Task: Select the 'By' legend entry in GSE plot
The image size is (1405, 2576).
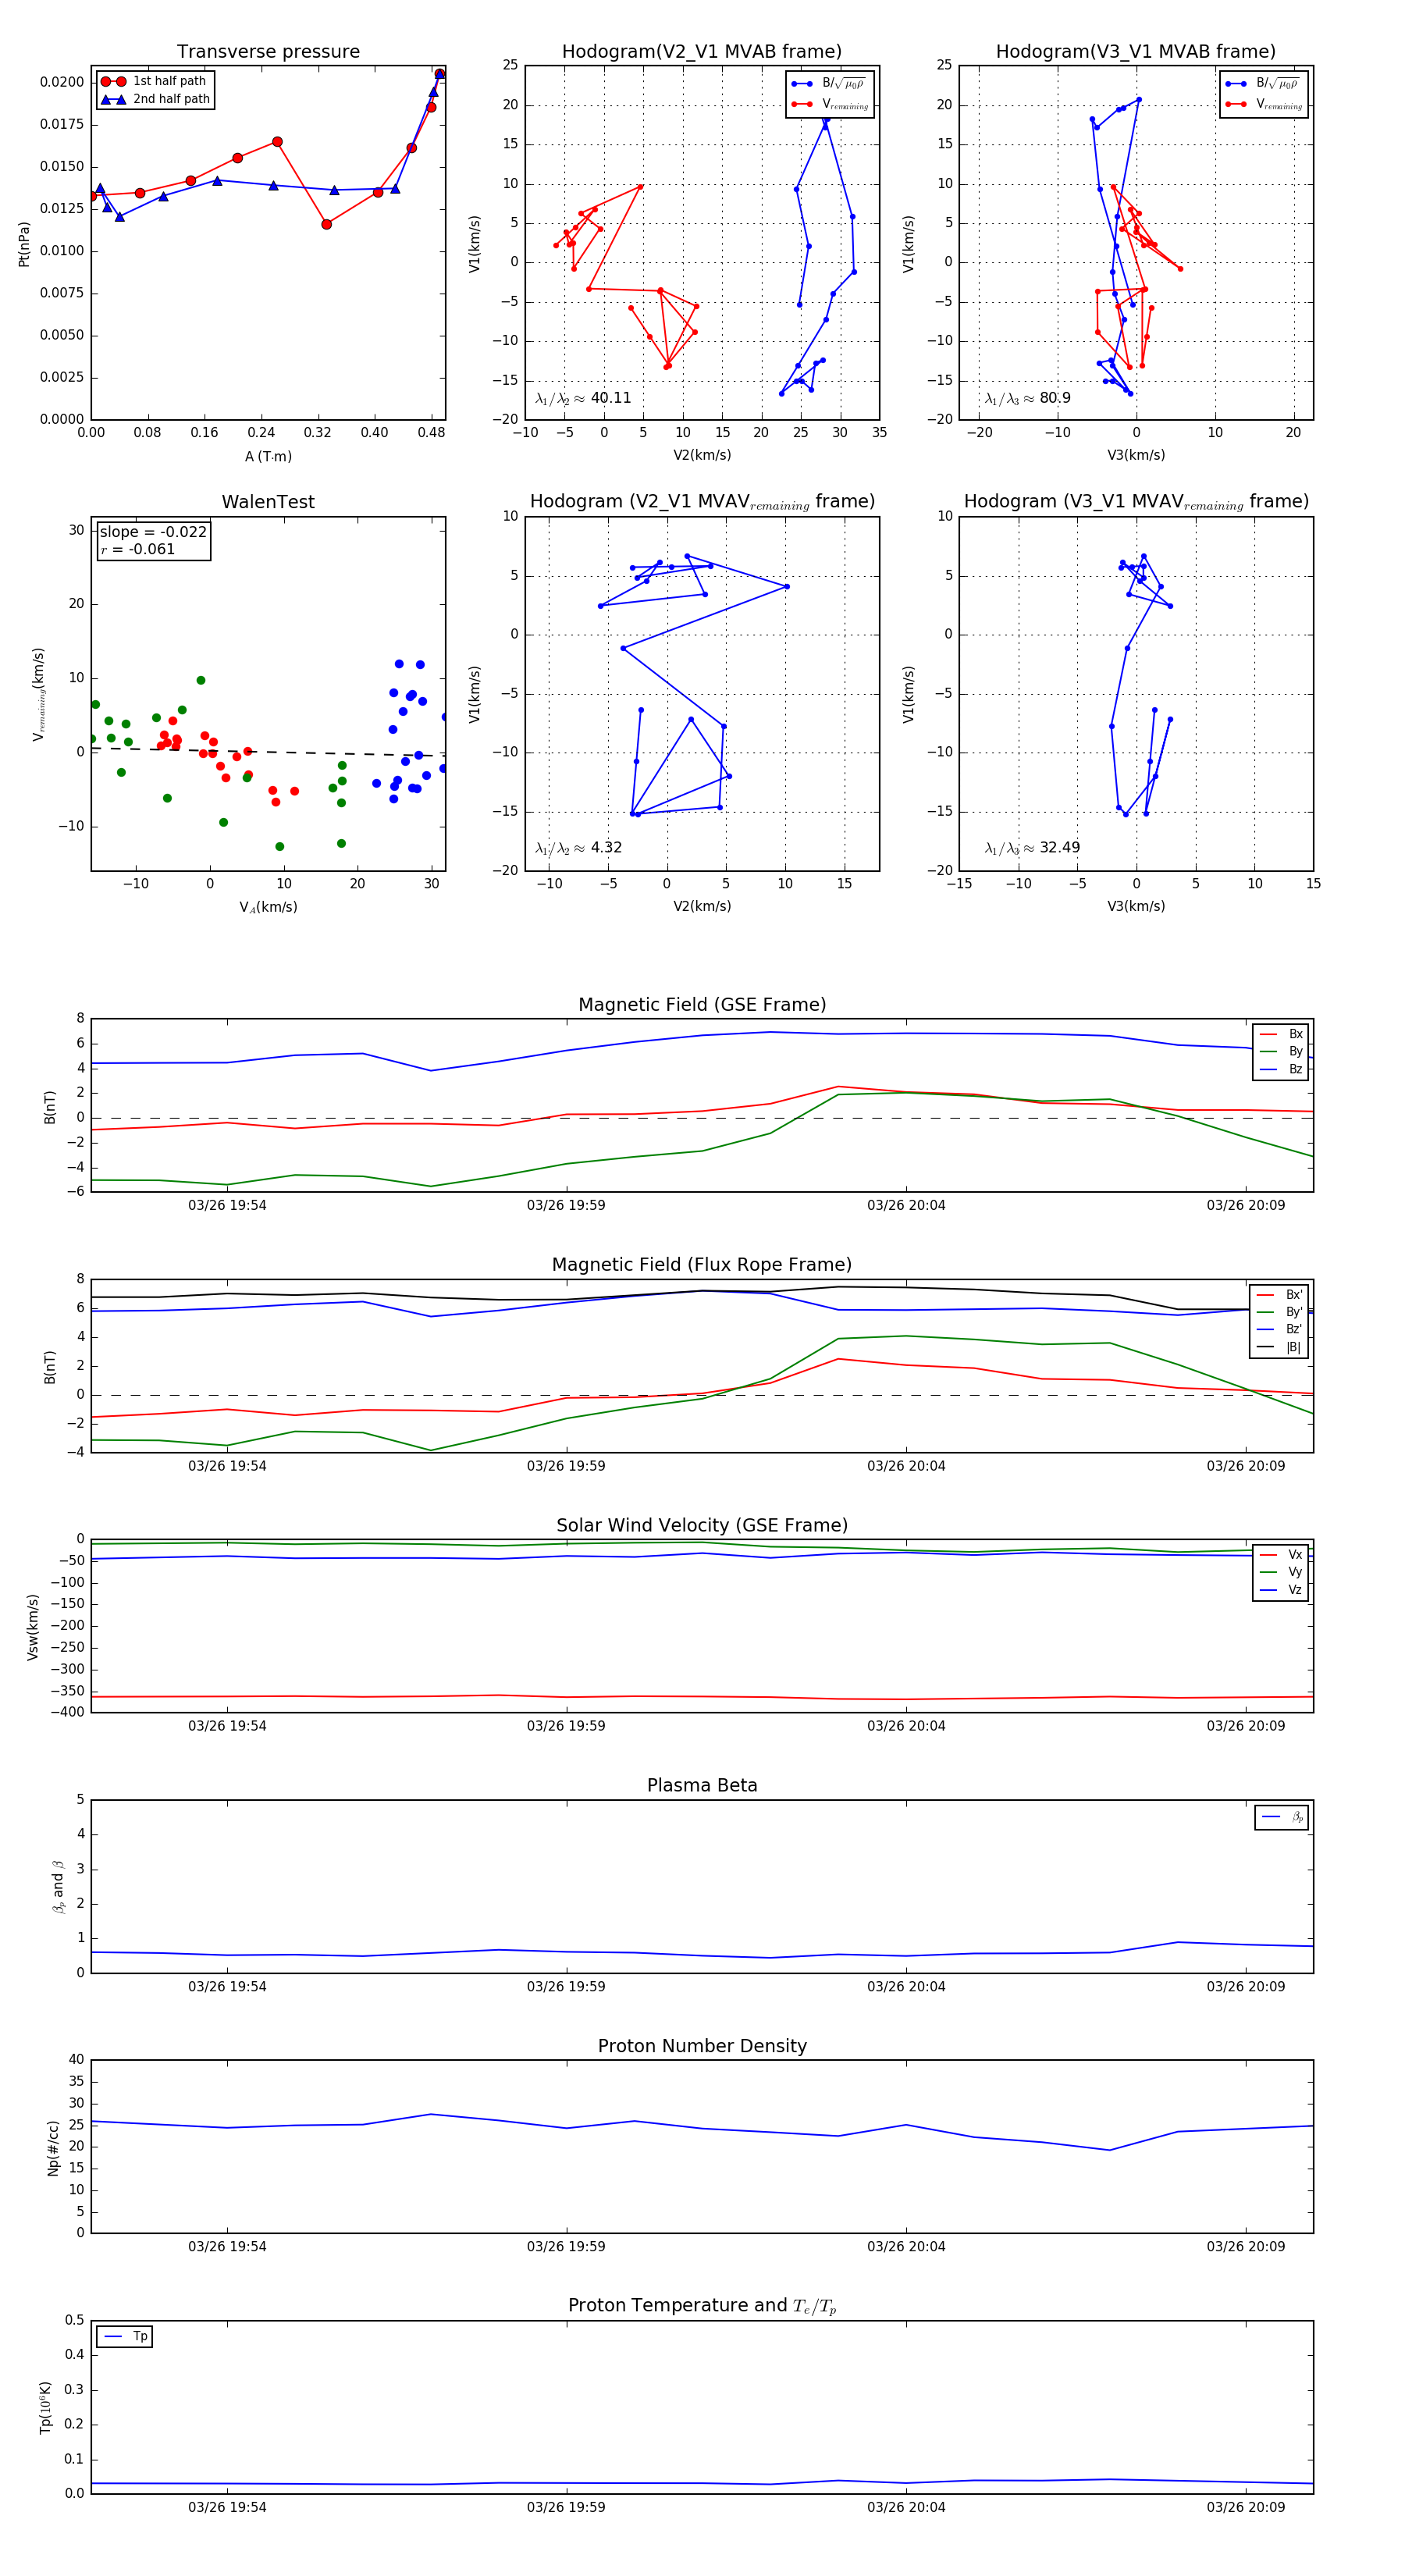Action: coord(1281,1051)
